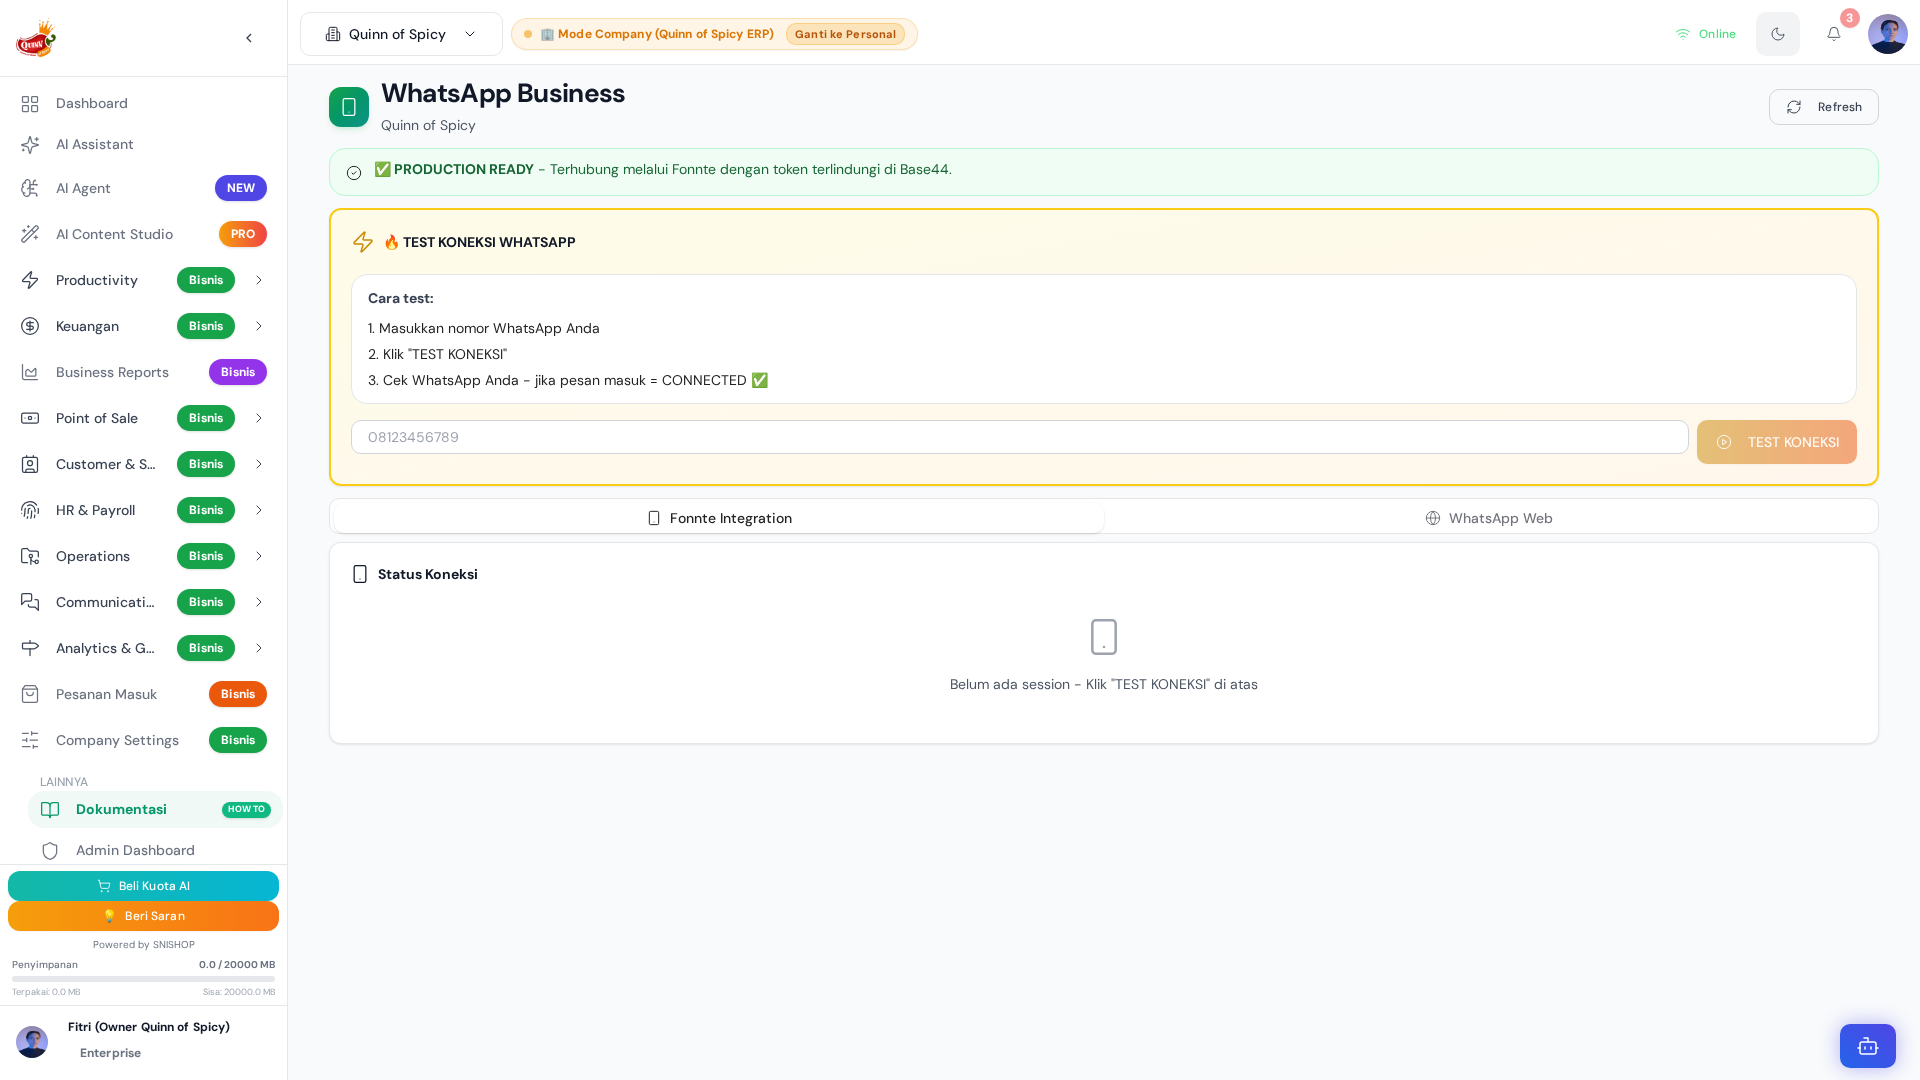
Task: Click the Bisnis badge beside Company Settings
Action: pos(238,740)
